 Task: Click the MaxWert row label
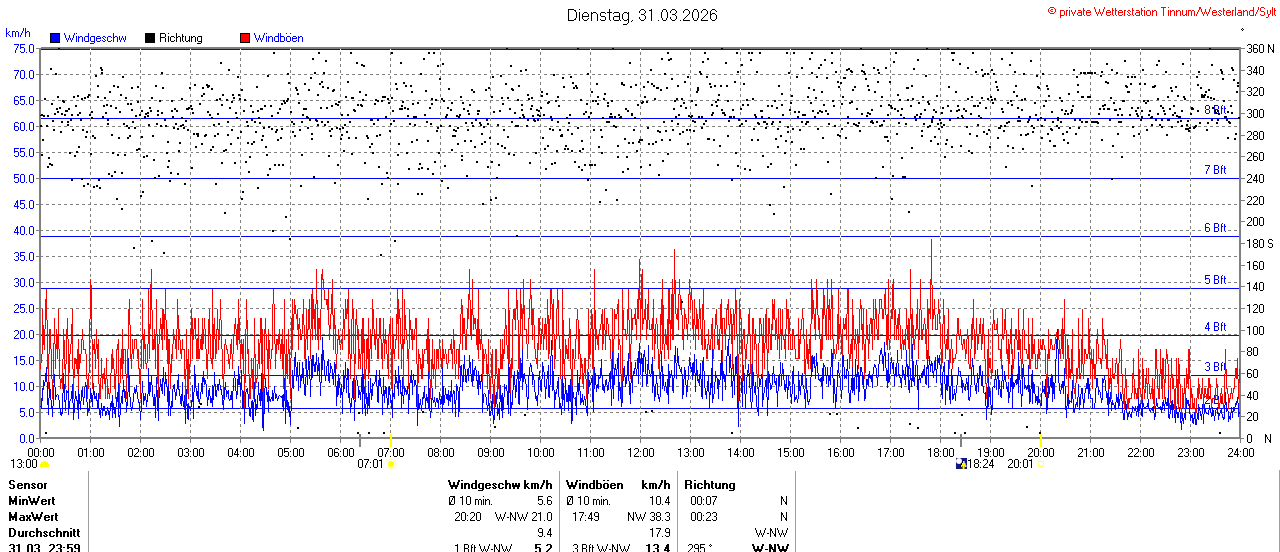tap(33, 517)
